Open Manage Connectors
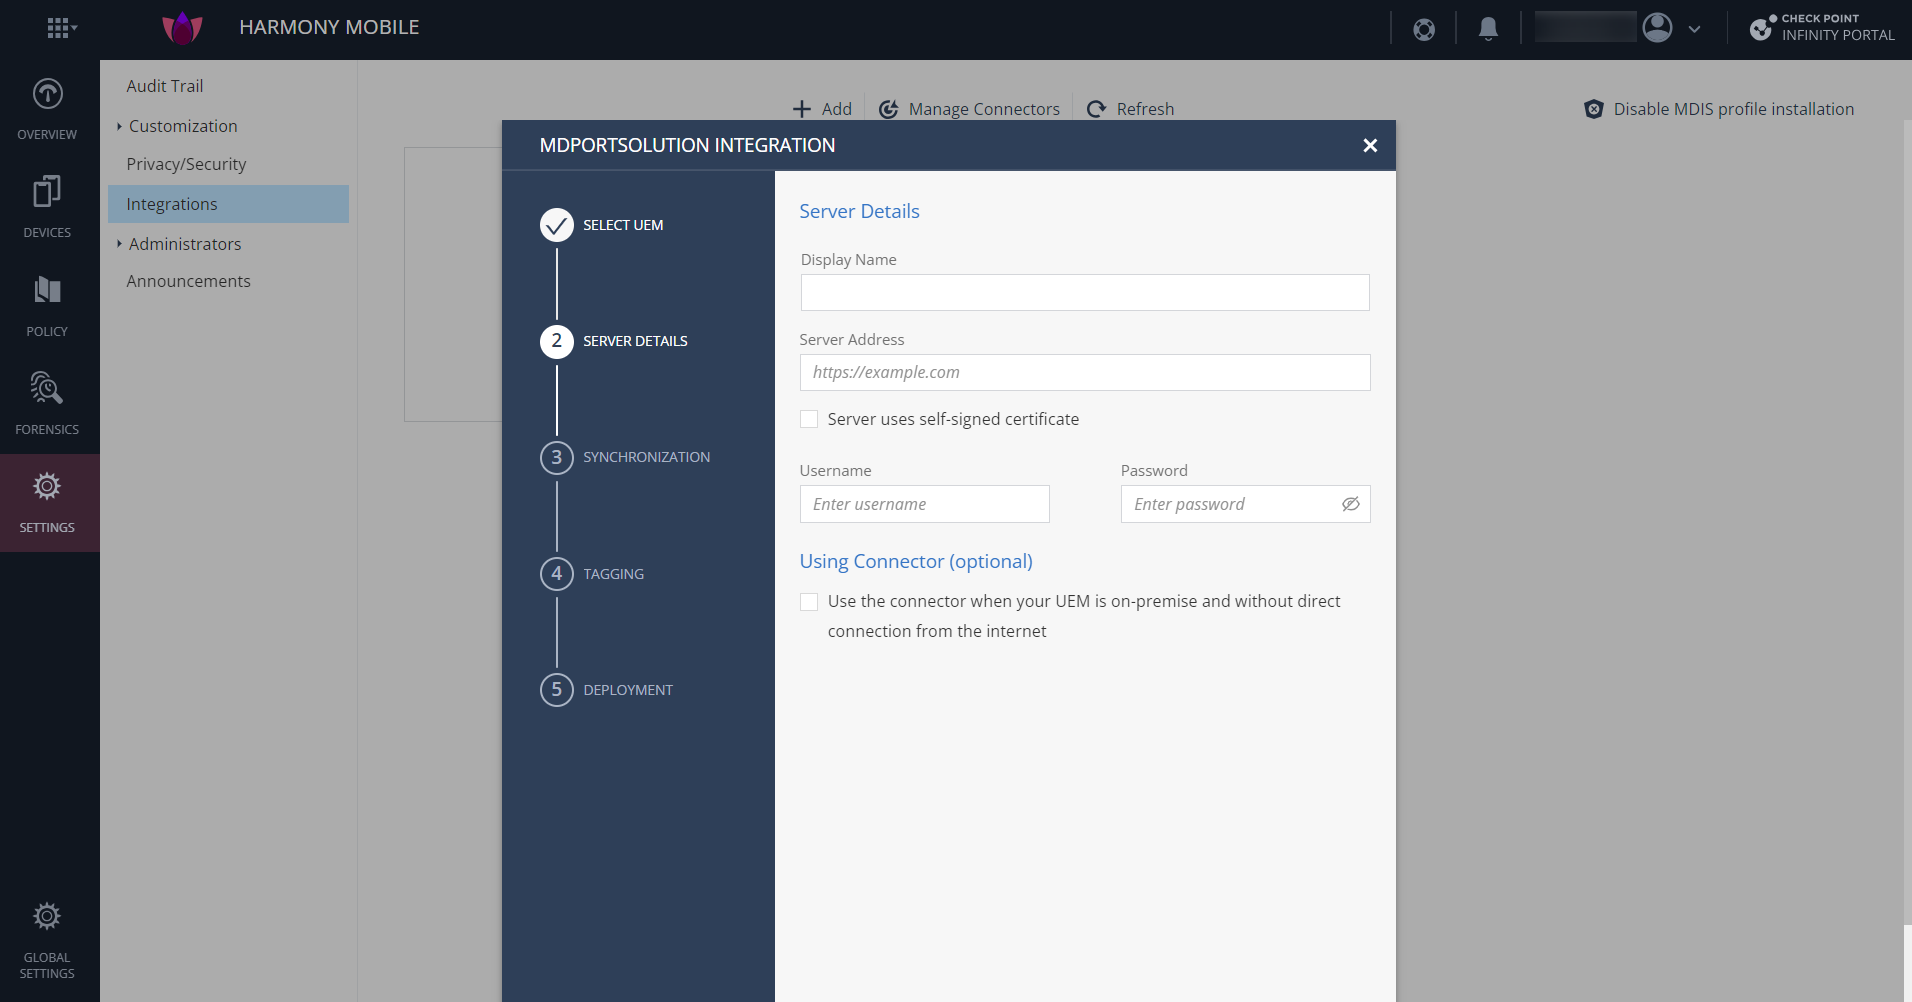 (969, 109)
